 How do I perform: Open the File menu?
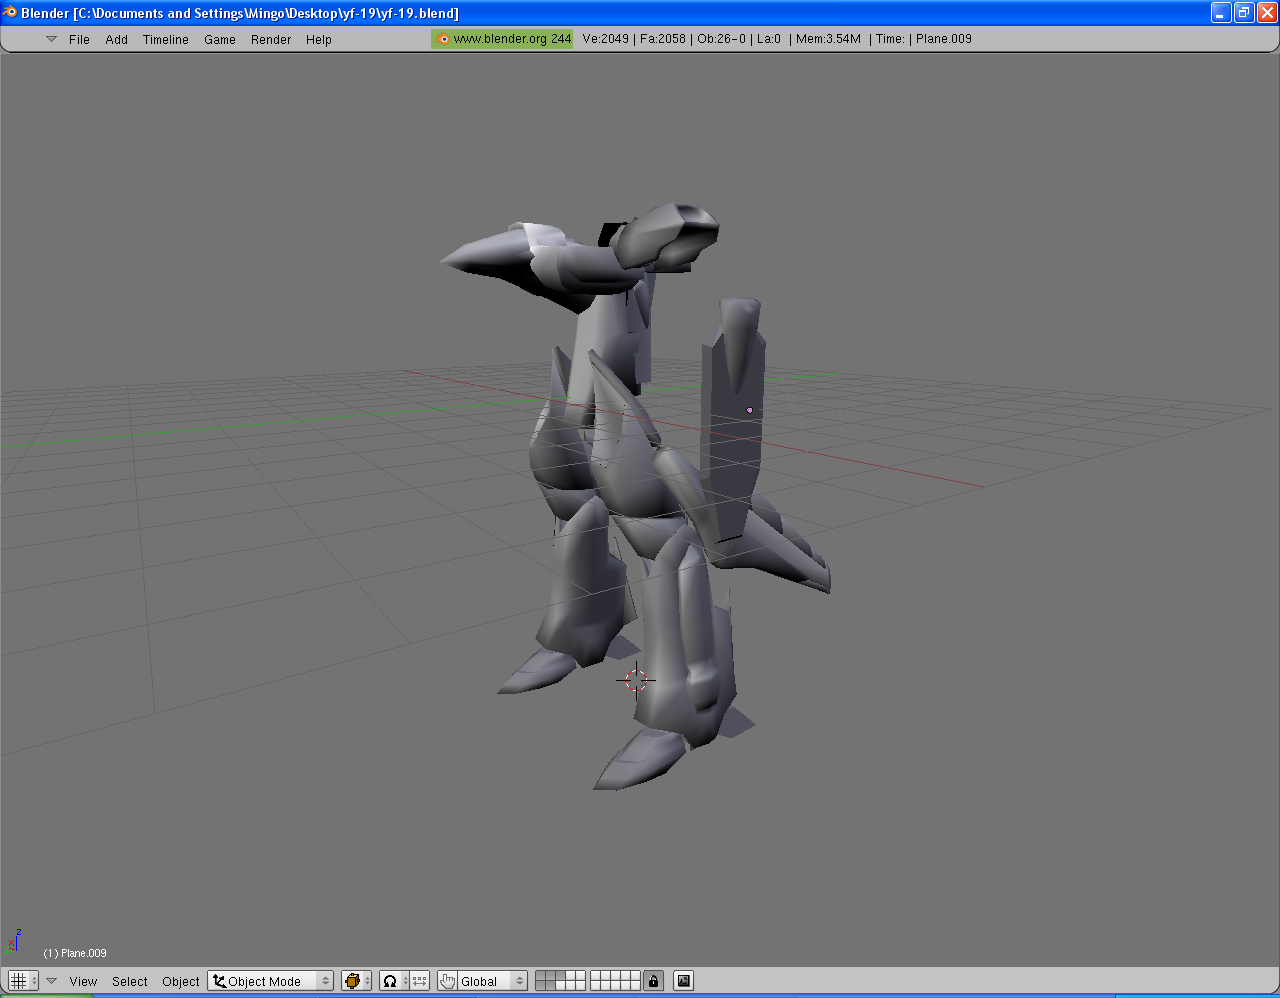(79, 39)
